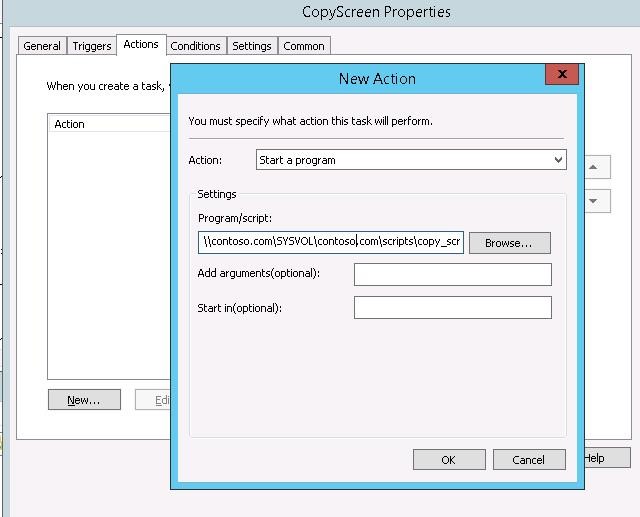Click the Action column header
The height and width of the screenshot is (517, 640).
point(110,124)
